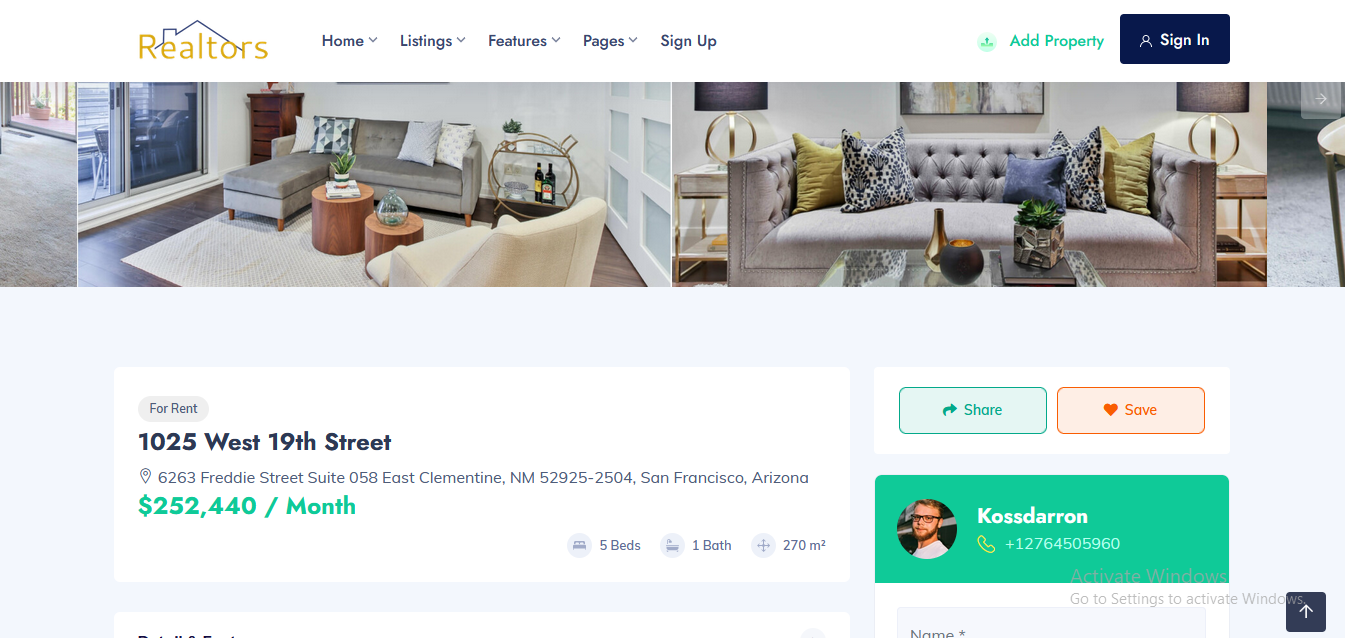Click the phone icon next to agent number
The width and height of the screenshot is (1345, 638).
(986, 544)
